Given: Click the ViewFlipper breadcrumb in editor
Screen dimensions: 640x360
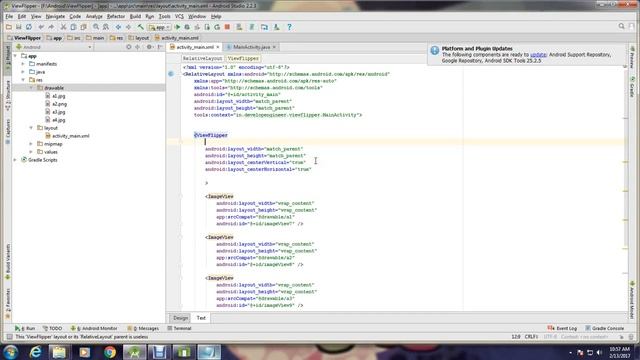Looking at the screenshot, I should [x=243, y=58].
